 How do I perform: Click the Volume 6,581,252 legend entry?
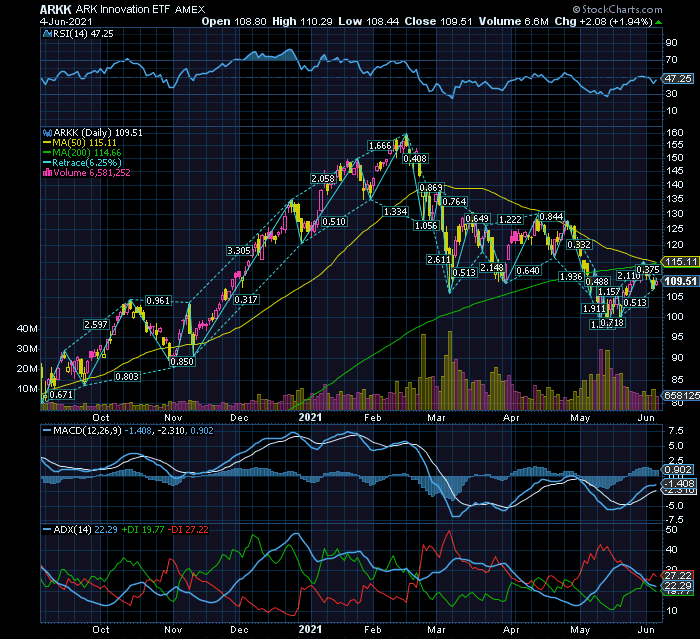[87, 173]
